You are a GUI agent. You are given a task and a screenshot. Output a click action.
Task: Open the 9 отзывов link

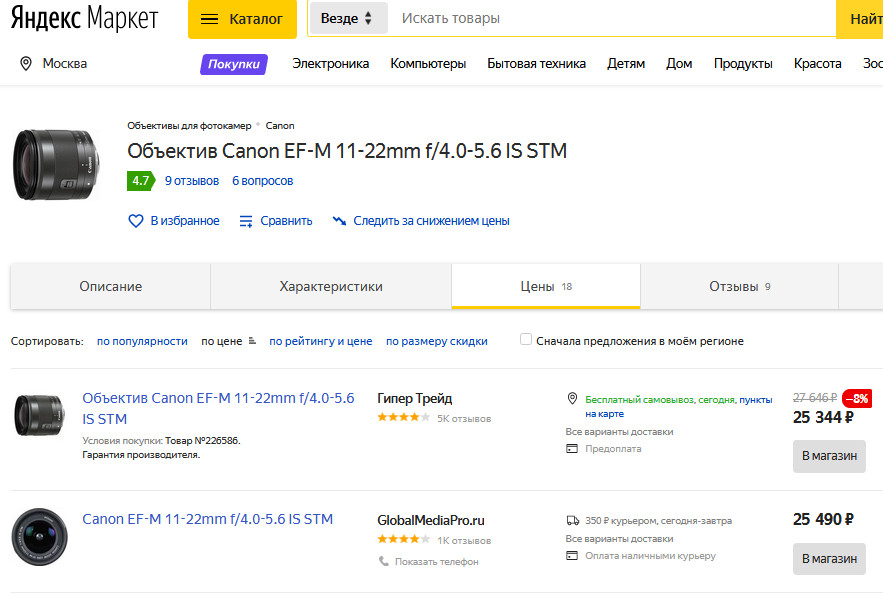(x=192, y=181)
